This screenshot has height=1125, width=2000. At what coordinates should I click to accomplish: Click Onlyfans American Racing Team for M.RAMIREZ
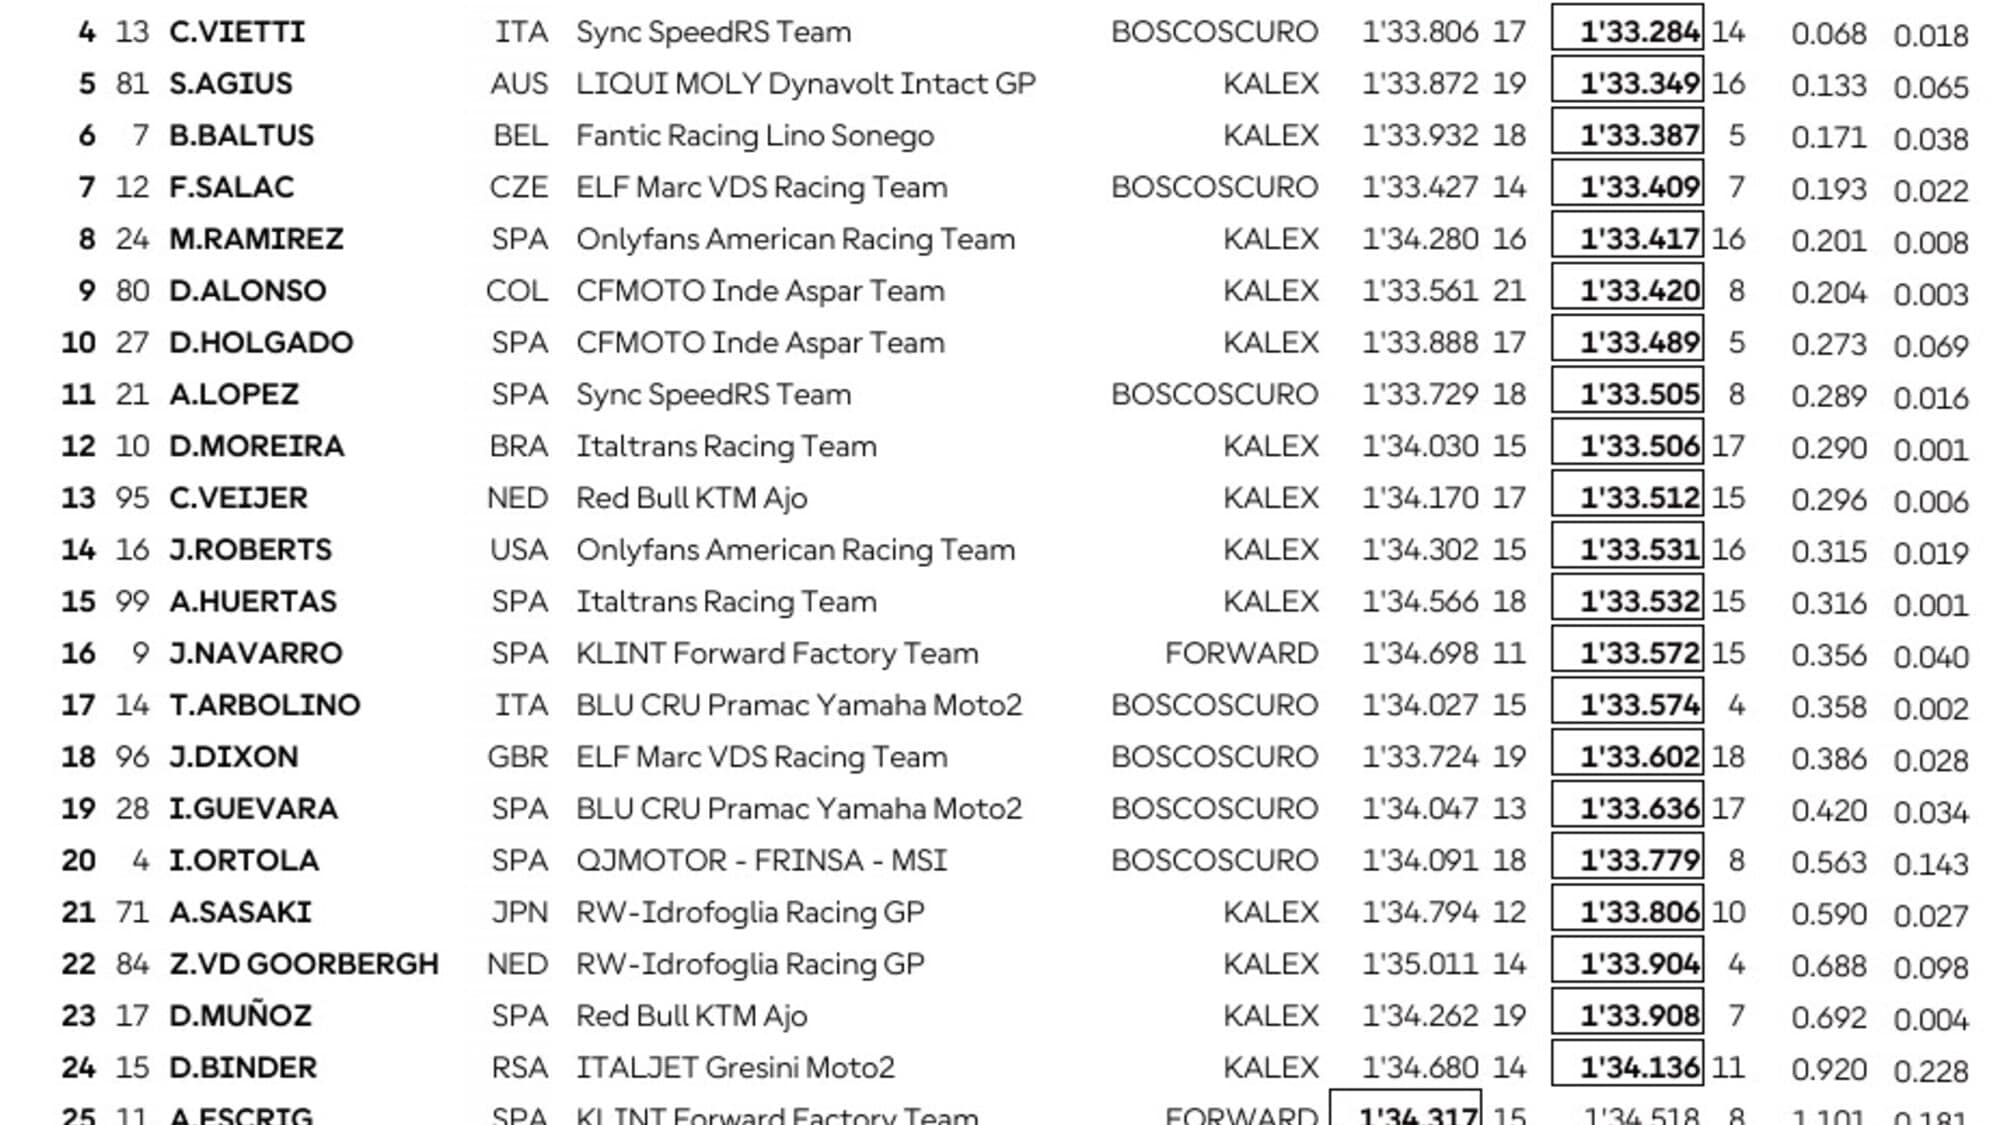(796, 240)
